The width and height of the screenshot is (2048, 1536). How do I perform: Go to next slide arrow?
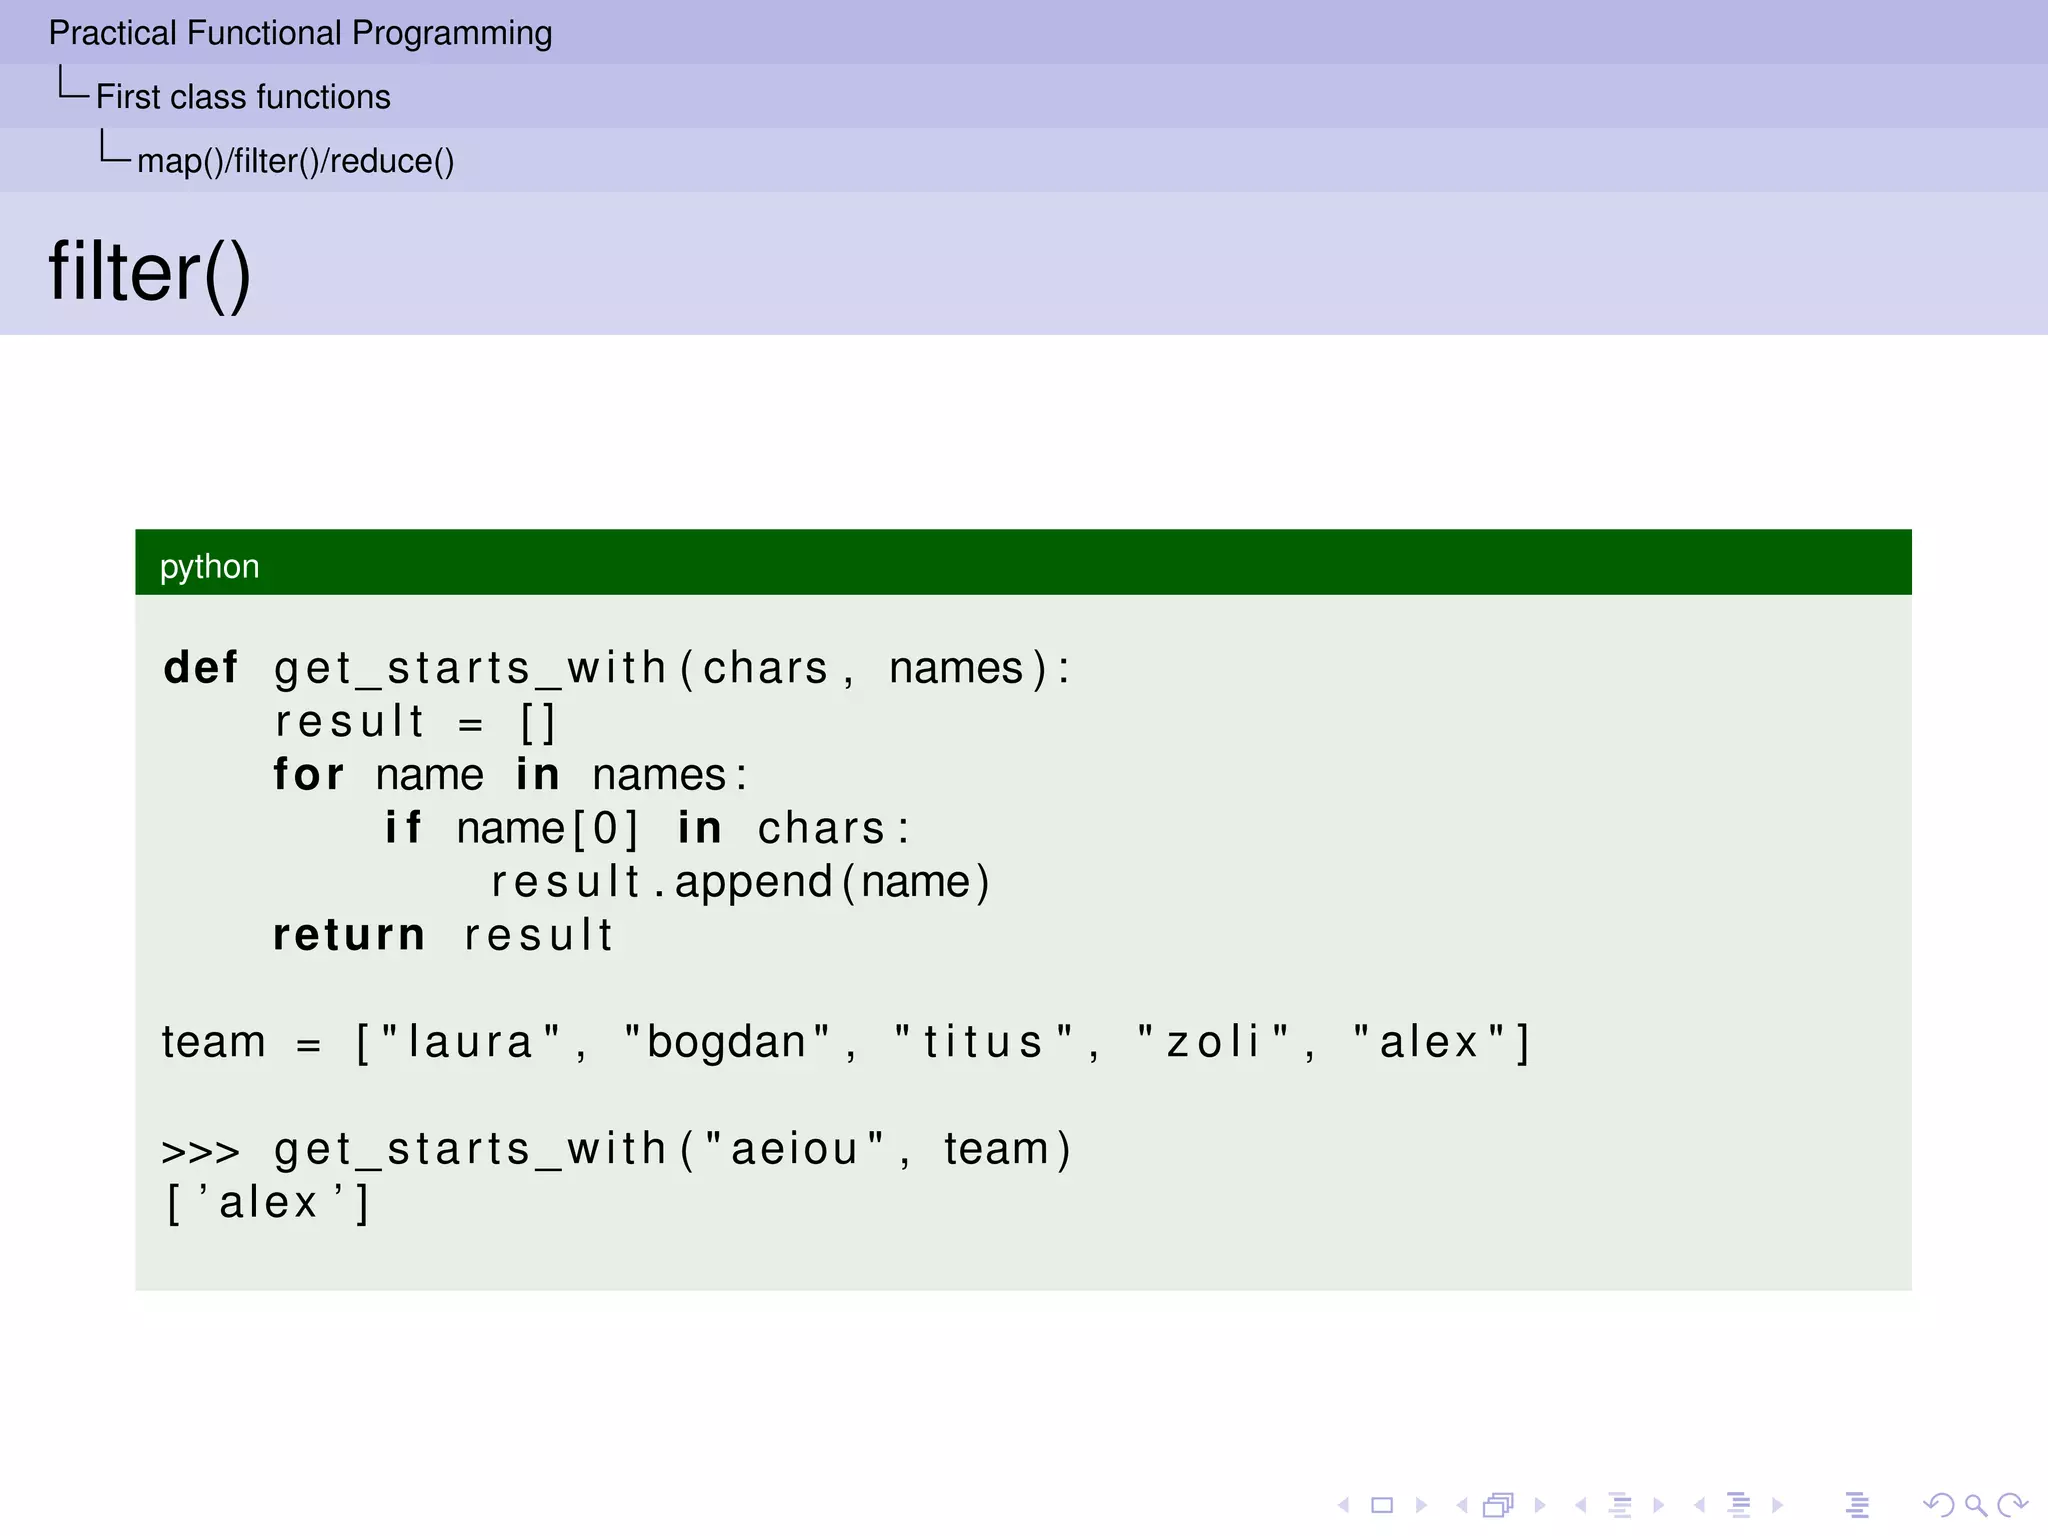pos(1421,1505)
